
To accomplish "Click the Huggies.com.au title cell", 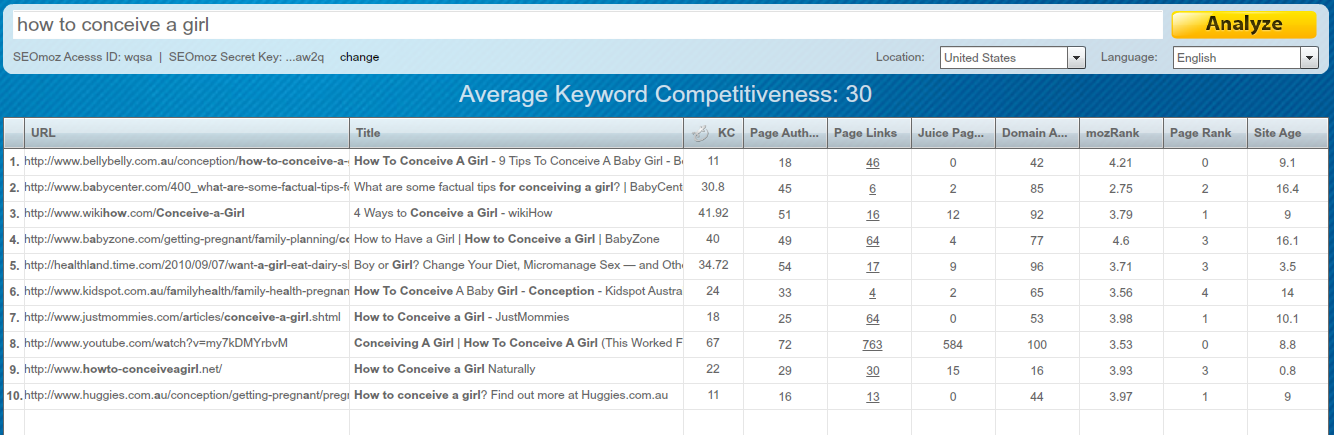I will pos(516,395).
